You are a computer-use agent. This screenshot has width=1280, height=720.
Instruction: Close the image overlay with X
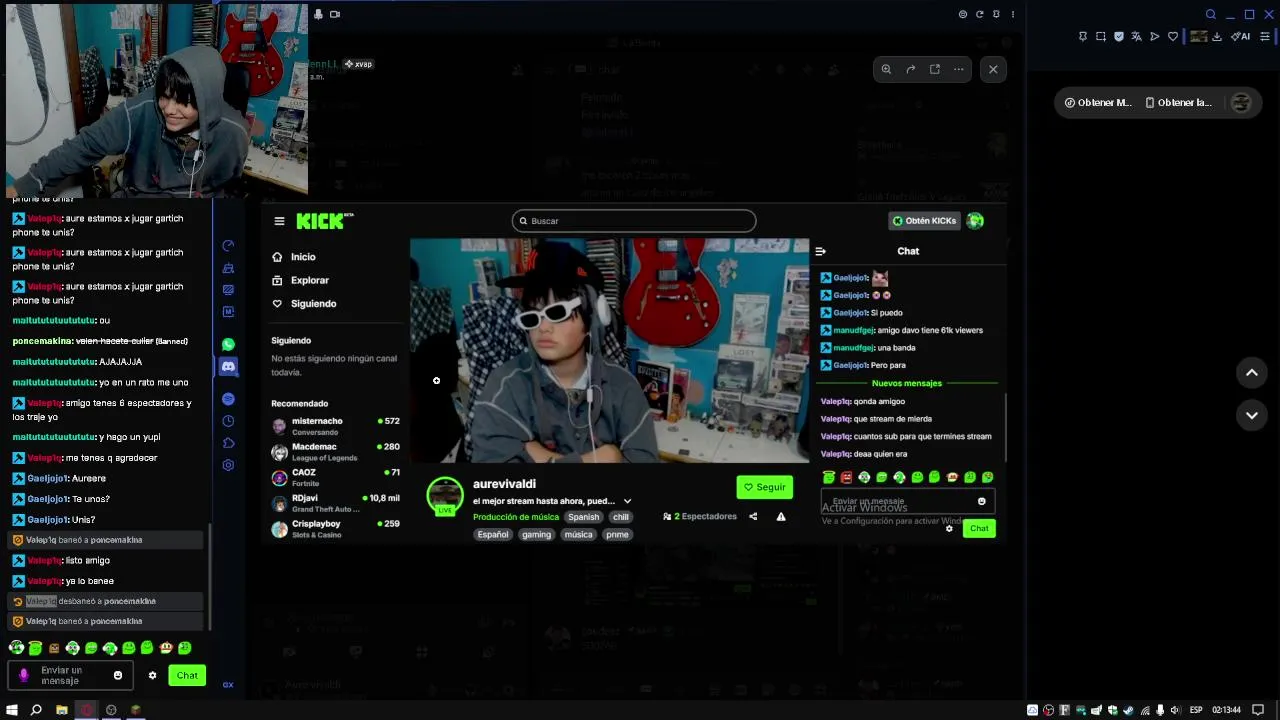tap(993, 69)
